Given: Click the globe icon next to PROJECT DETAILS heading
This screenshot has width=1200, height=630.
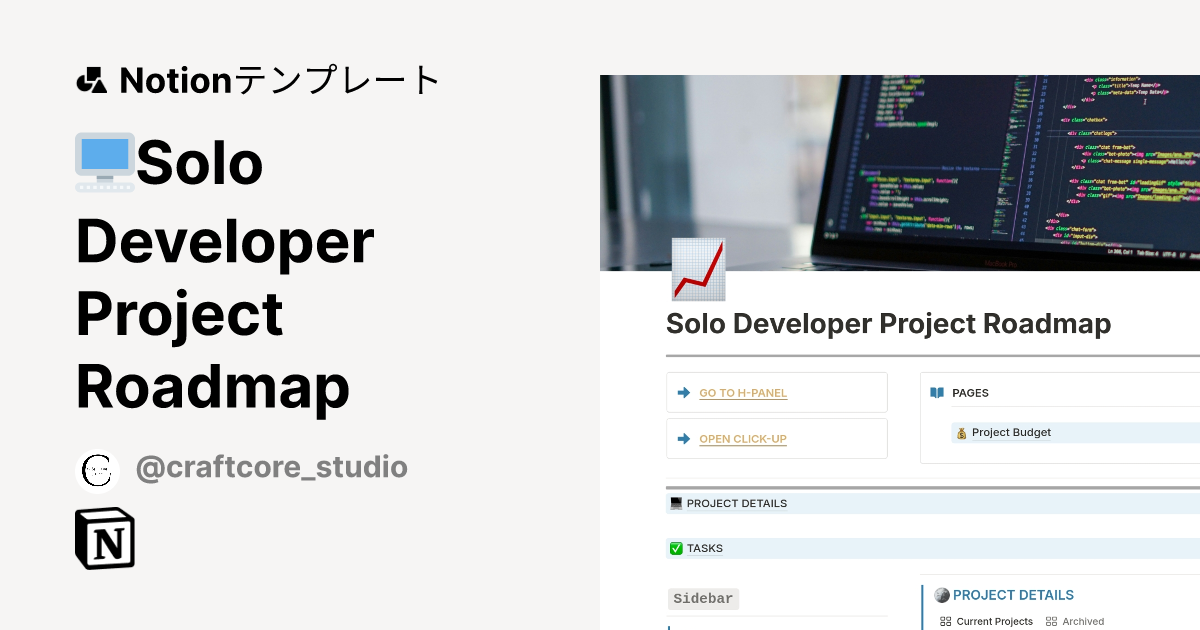Looking at the screenshot, I should [x=941, y=595].
